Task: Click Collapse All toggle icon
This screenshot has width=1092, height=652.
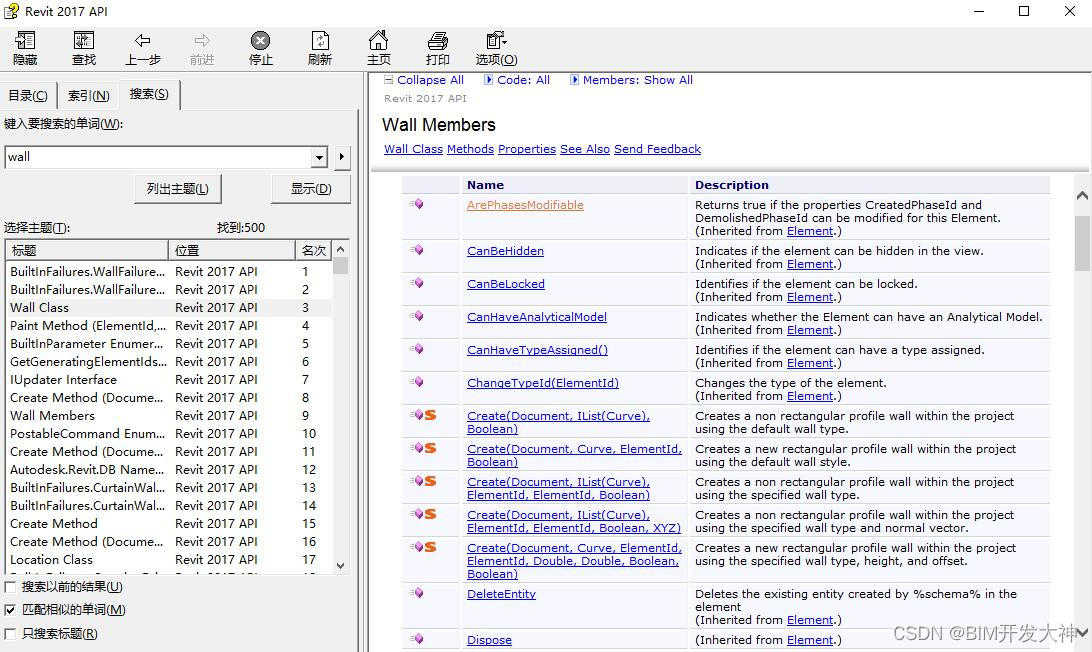Action: [x=389, y=79]
